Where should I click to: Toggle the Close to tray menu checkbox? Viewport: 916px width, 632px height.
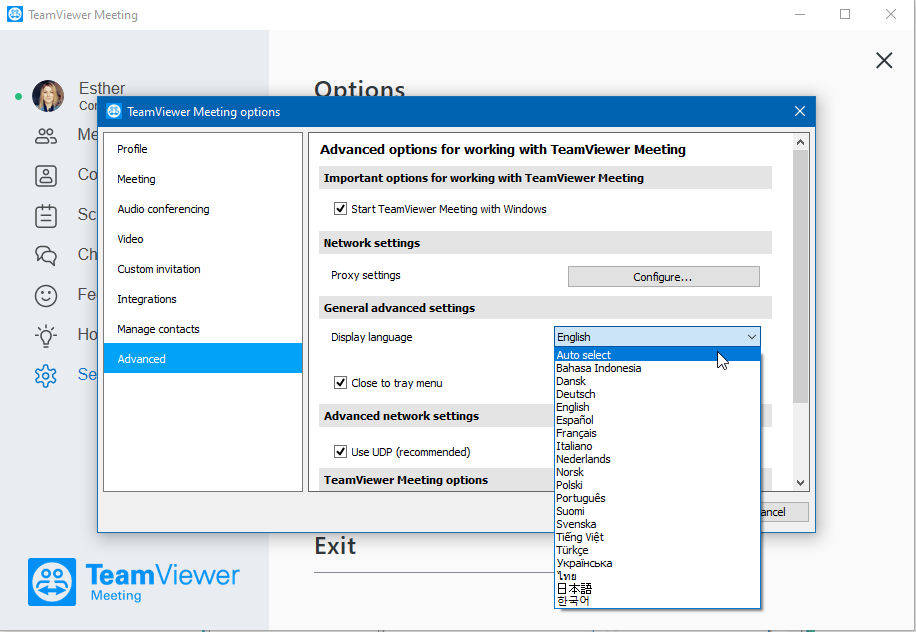pyautogui.click(x=340, y=383)
